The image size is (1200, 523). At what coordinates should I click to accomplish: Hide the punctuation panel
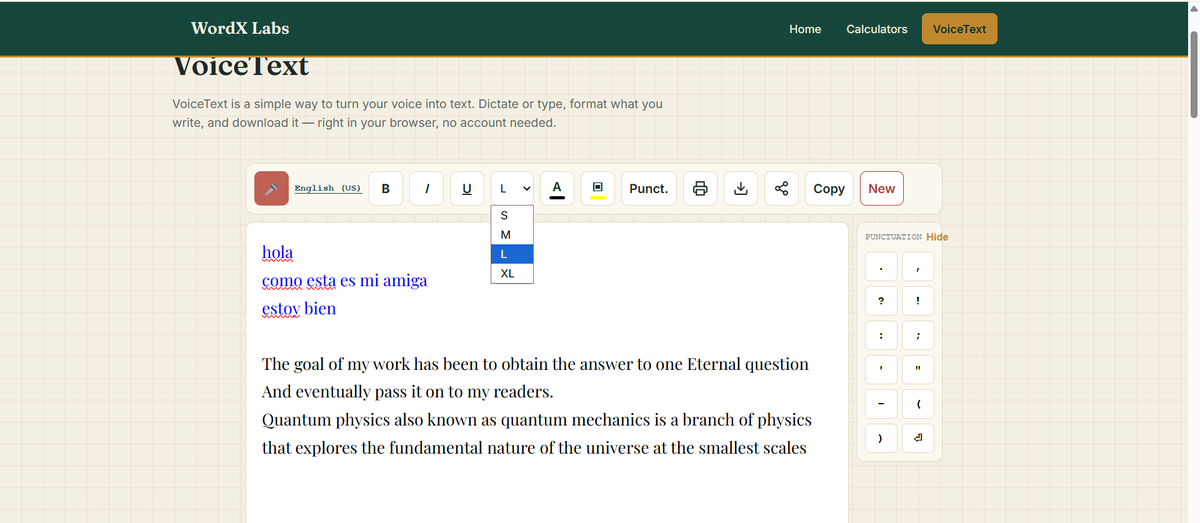(x=937, y=237)
